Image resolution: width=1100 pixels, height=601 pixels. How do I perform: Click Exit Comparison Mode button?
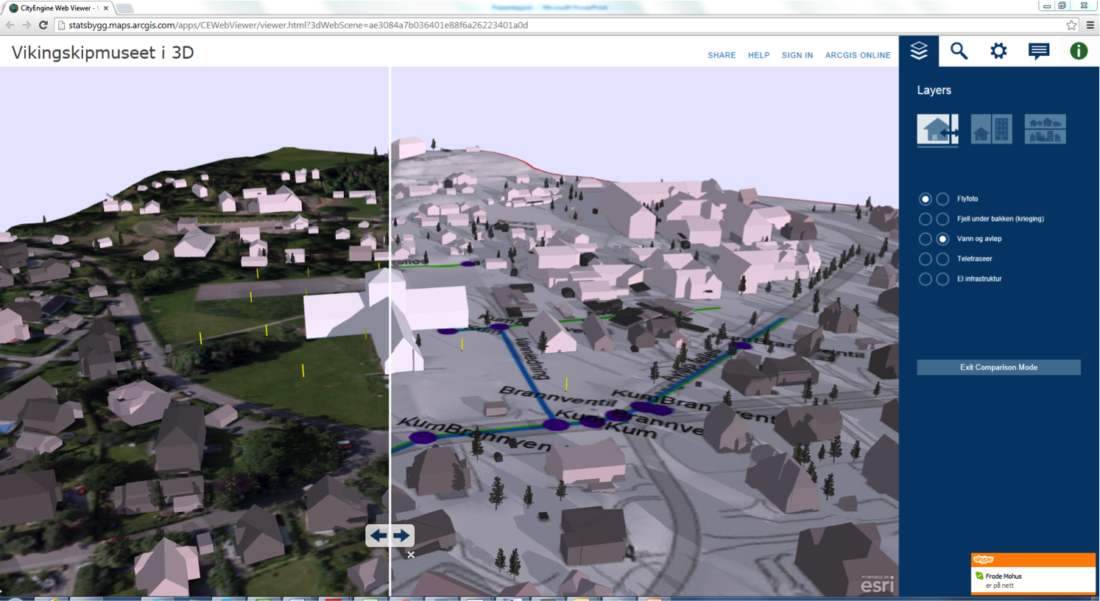998,367
